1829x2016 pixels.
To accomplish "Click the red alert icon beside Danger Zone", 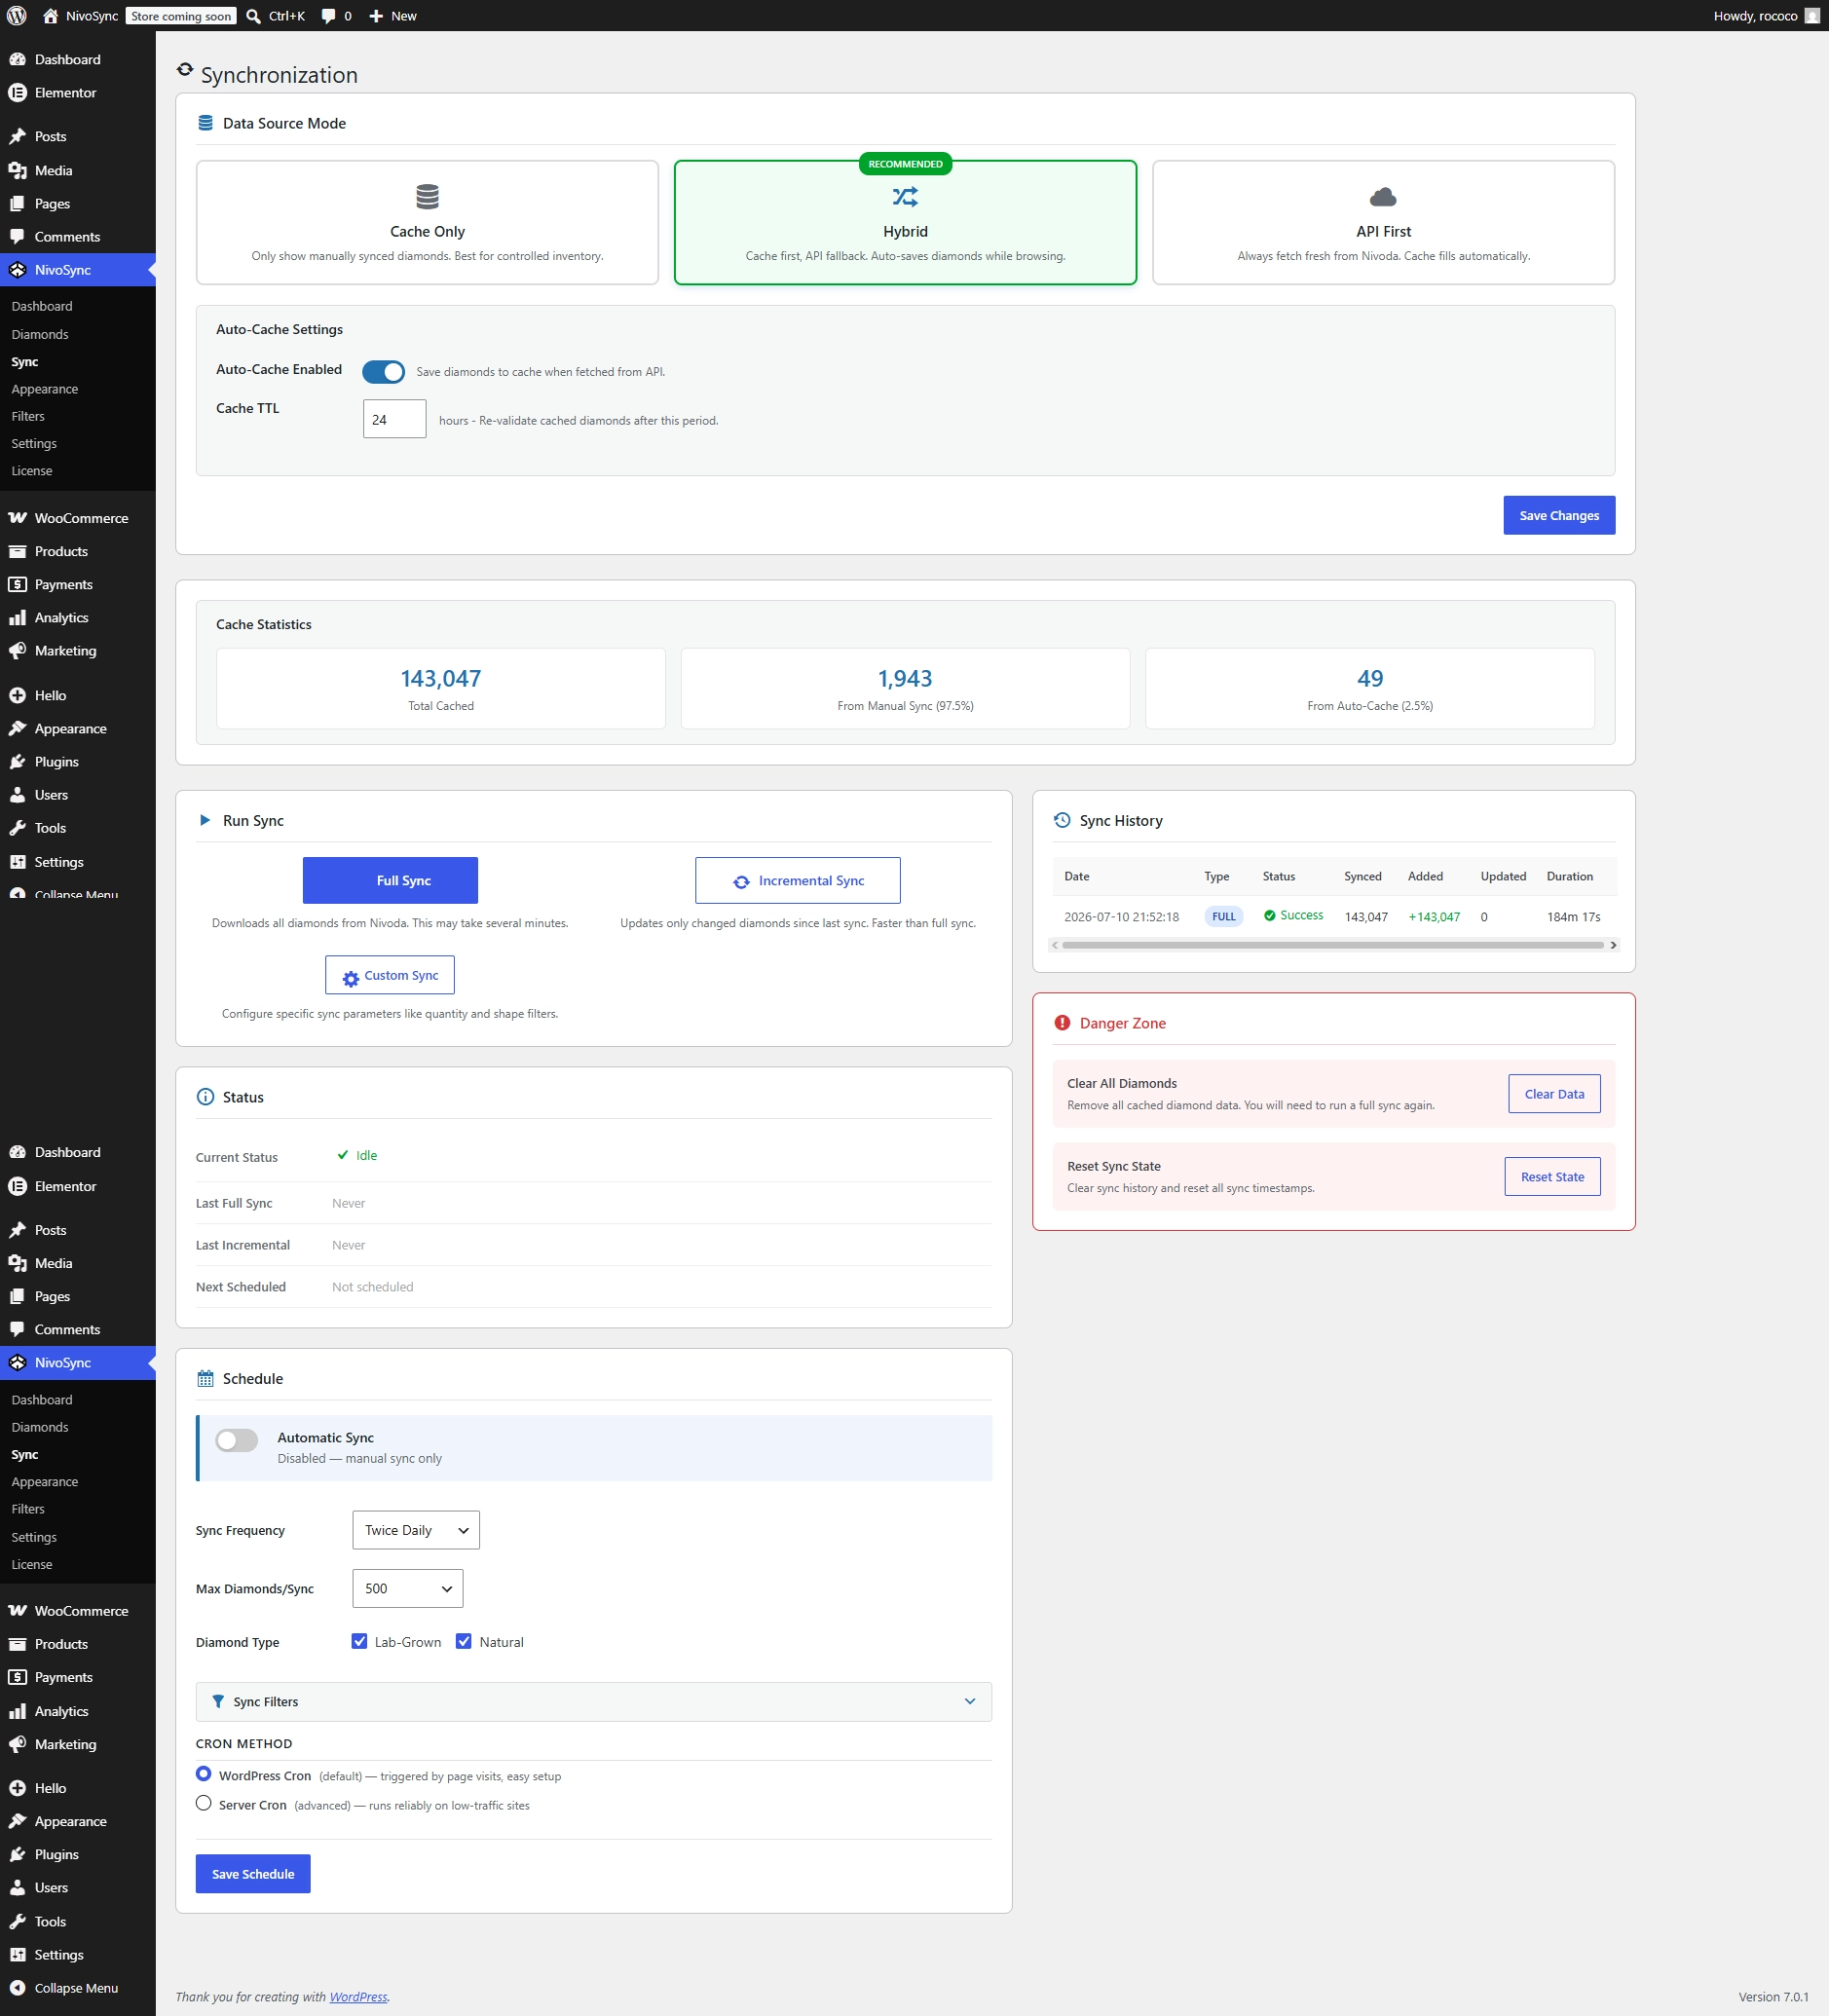I will (1062, 1023).
